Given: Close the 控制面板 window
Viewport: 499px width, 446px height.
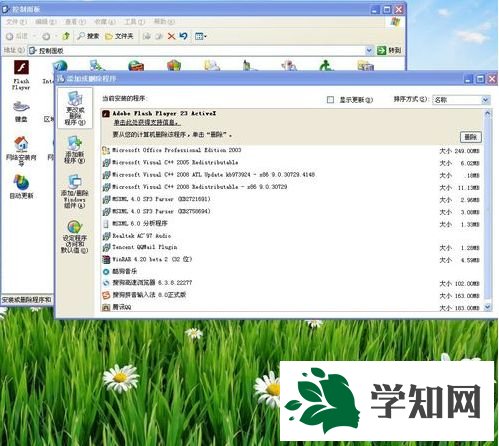Looking at the screenshot, I should tap(398, 10).
